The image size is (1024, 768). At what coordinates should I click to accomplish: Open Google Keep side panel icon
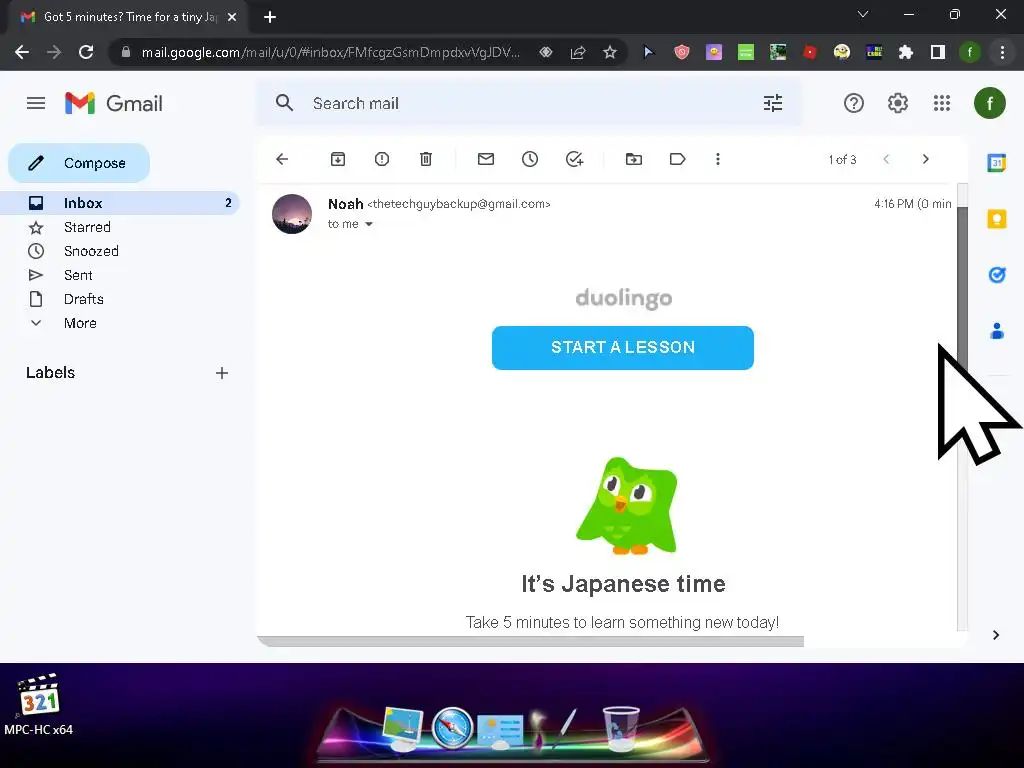click(x=997, y=219)
